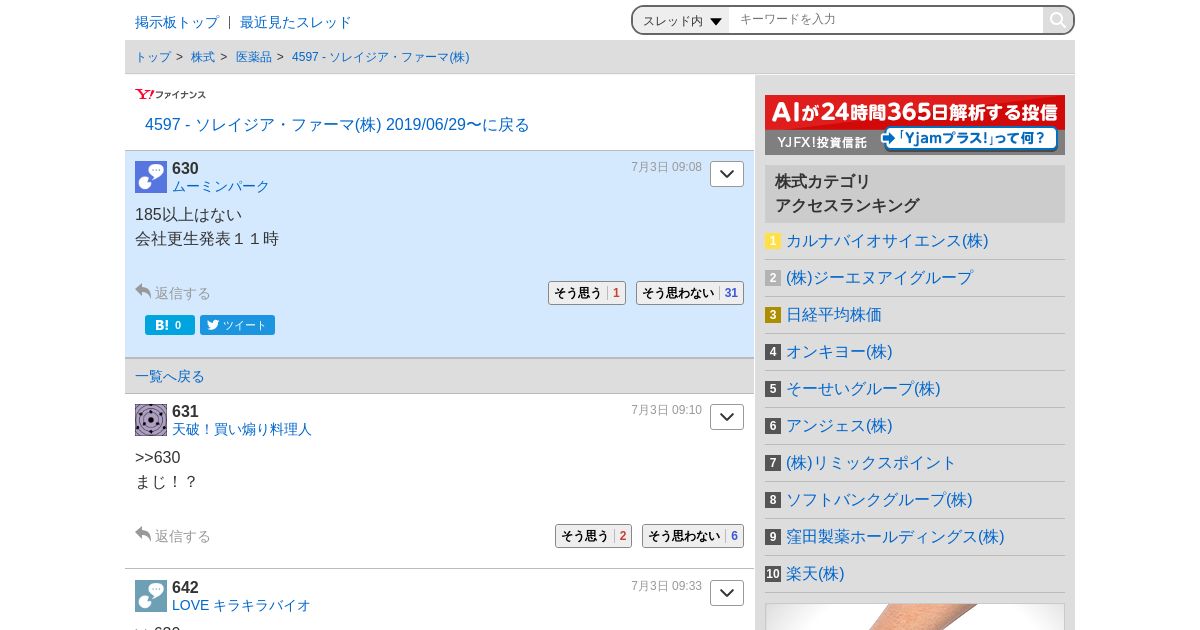Expand options menu on post 642
Image resolution: width=1200 pixels, height=630 pixels.
click(727, 593)
